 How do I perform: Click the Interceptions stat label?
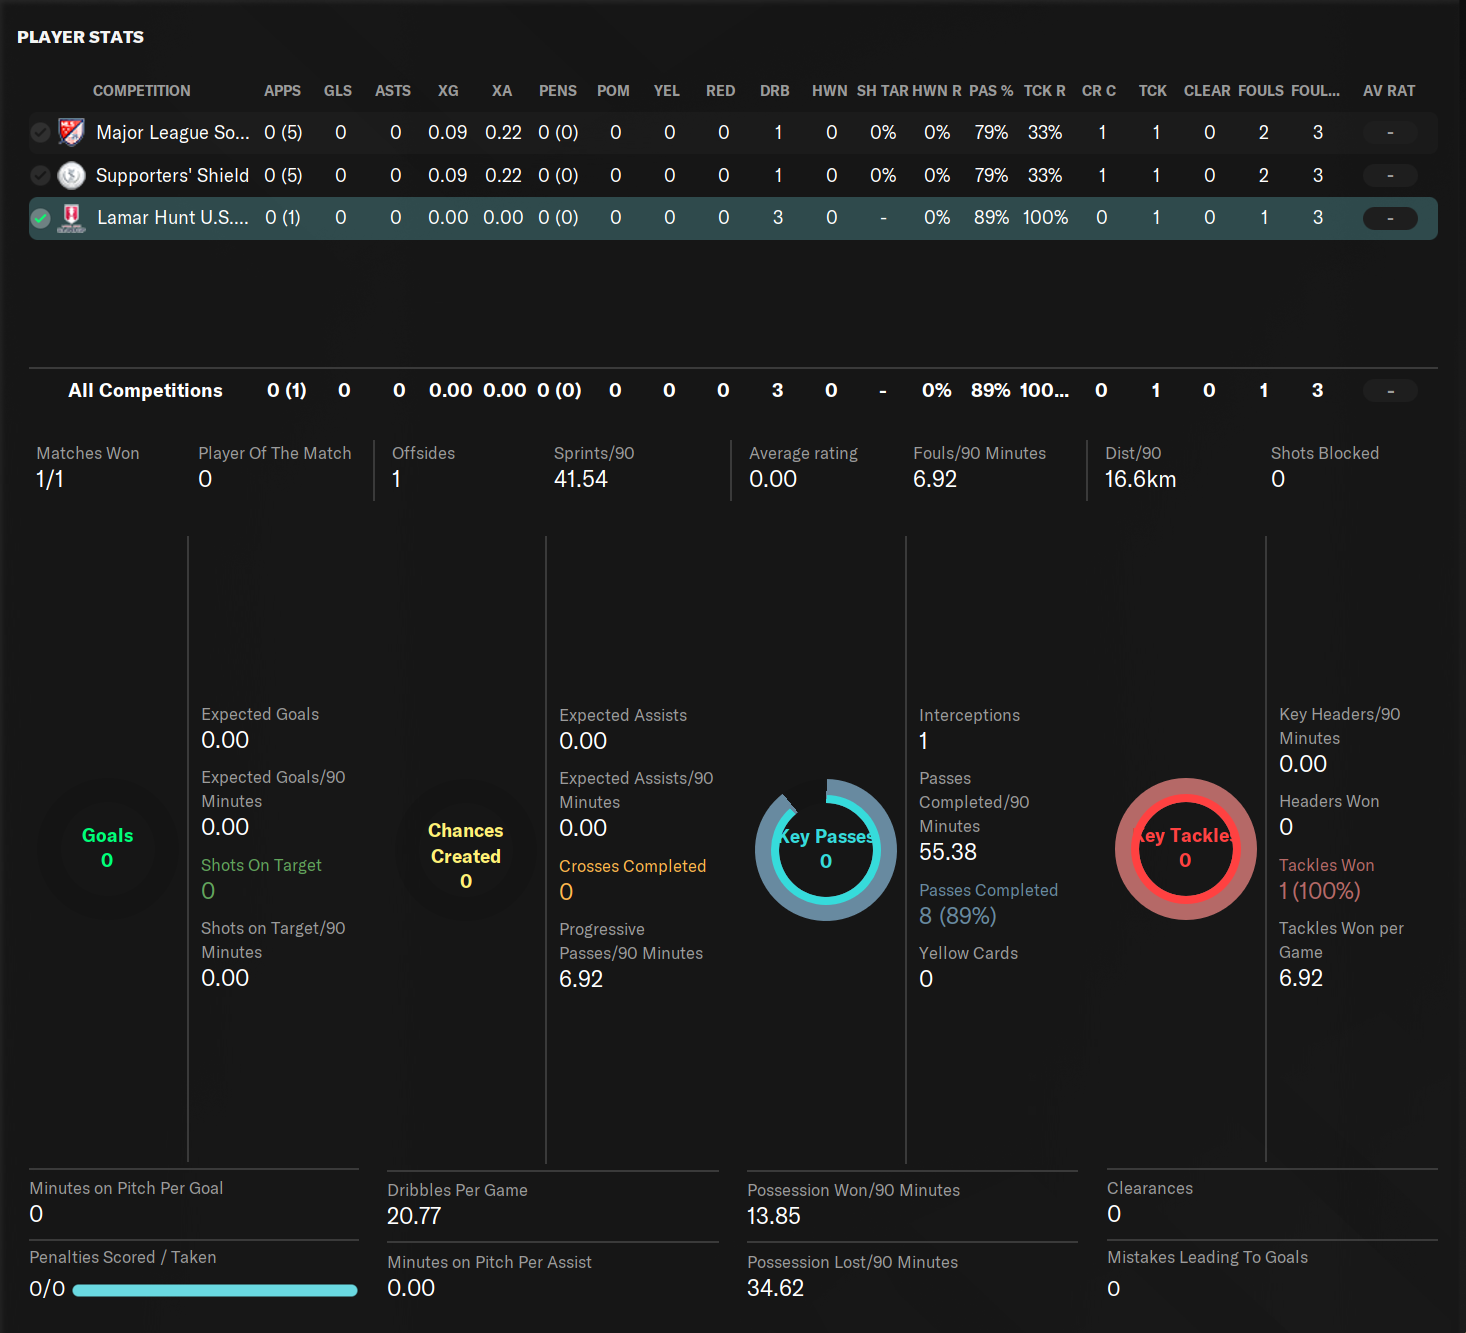point(969,715)
